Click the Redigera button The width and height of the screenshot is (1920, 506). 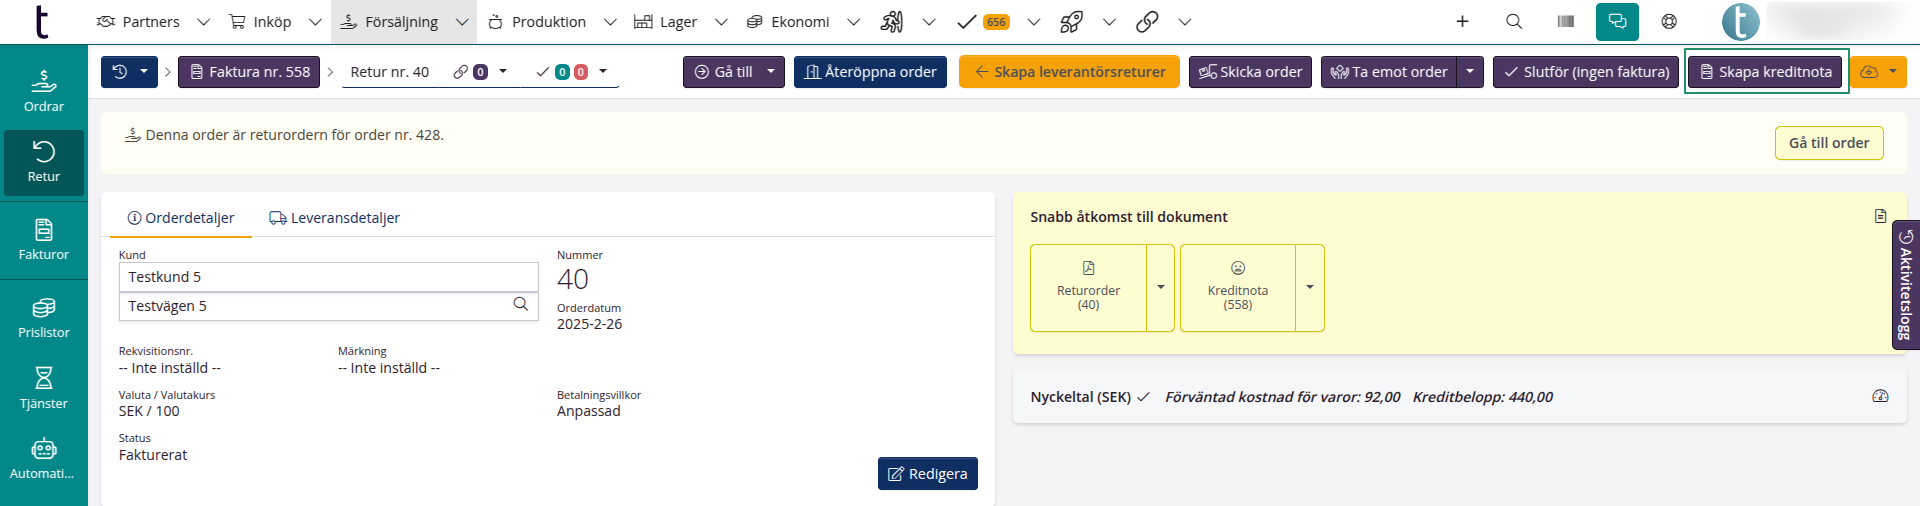(927, 474)
